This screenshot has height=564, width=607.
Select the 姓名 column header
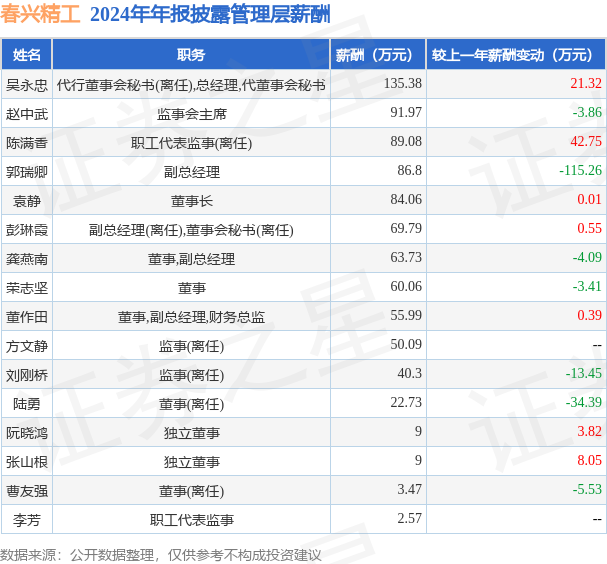(27, 55)
